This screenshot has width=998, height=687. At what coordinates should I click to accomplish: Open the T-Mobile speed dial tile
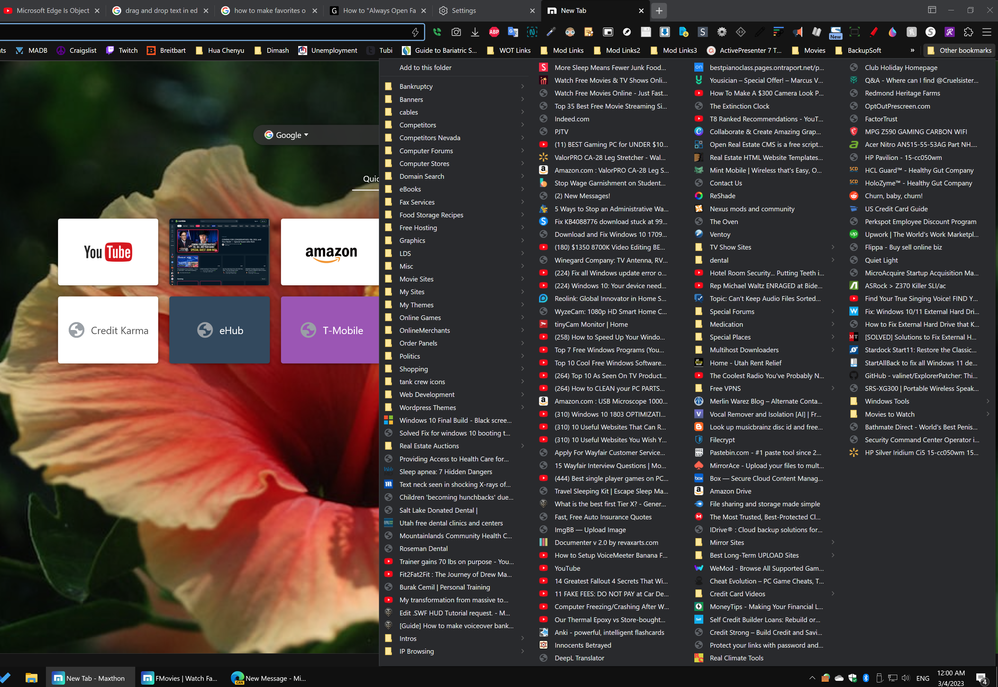pos(330,330)
